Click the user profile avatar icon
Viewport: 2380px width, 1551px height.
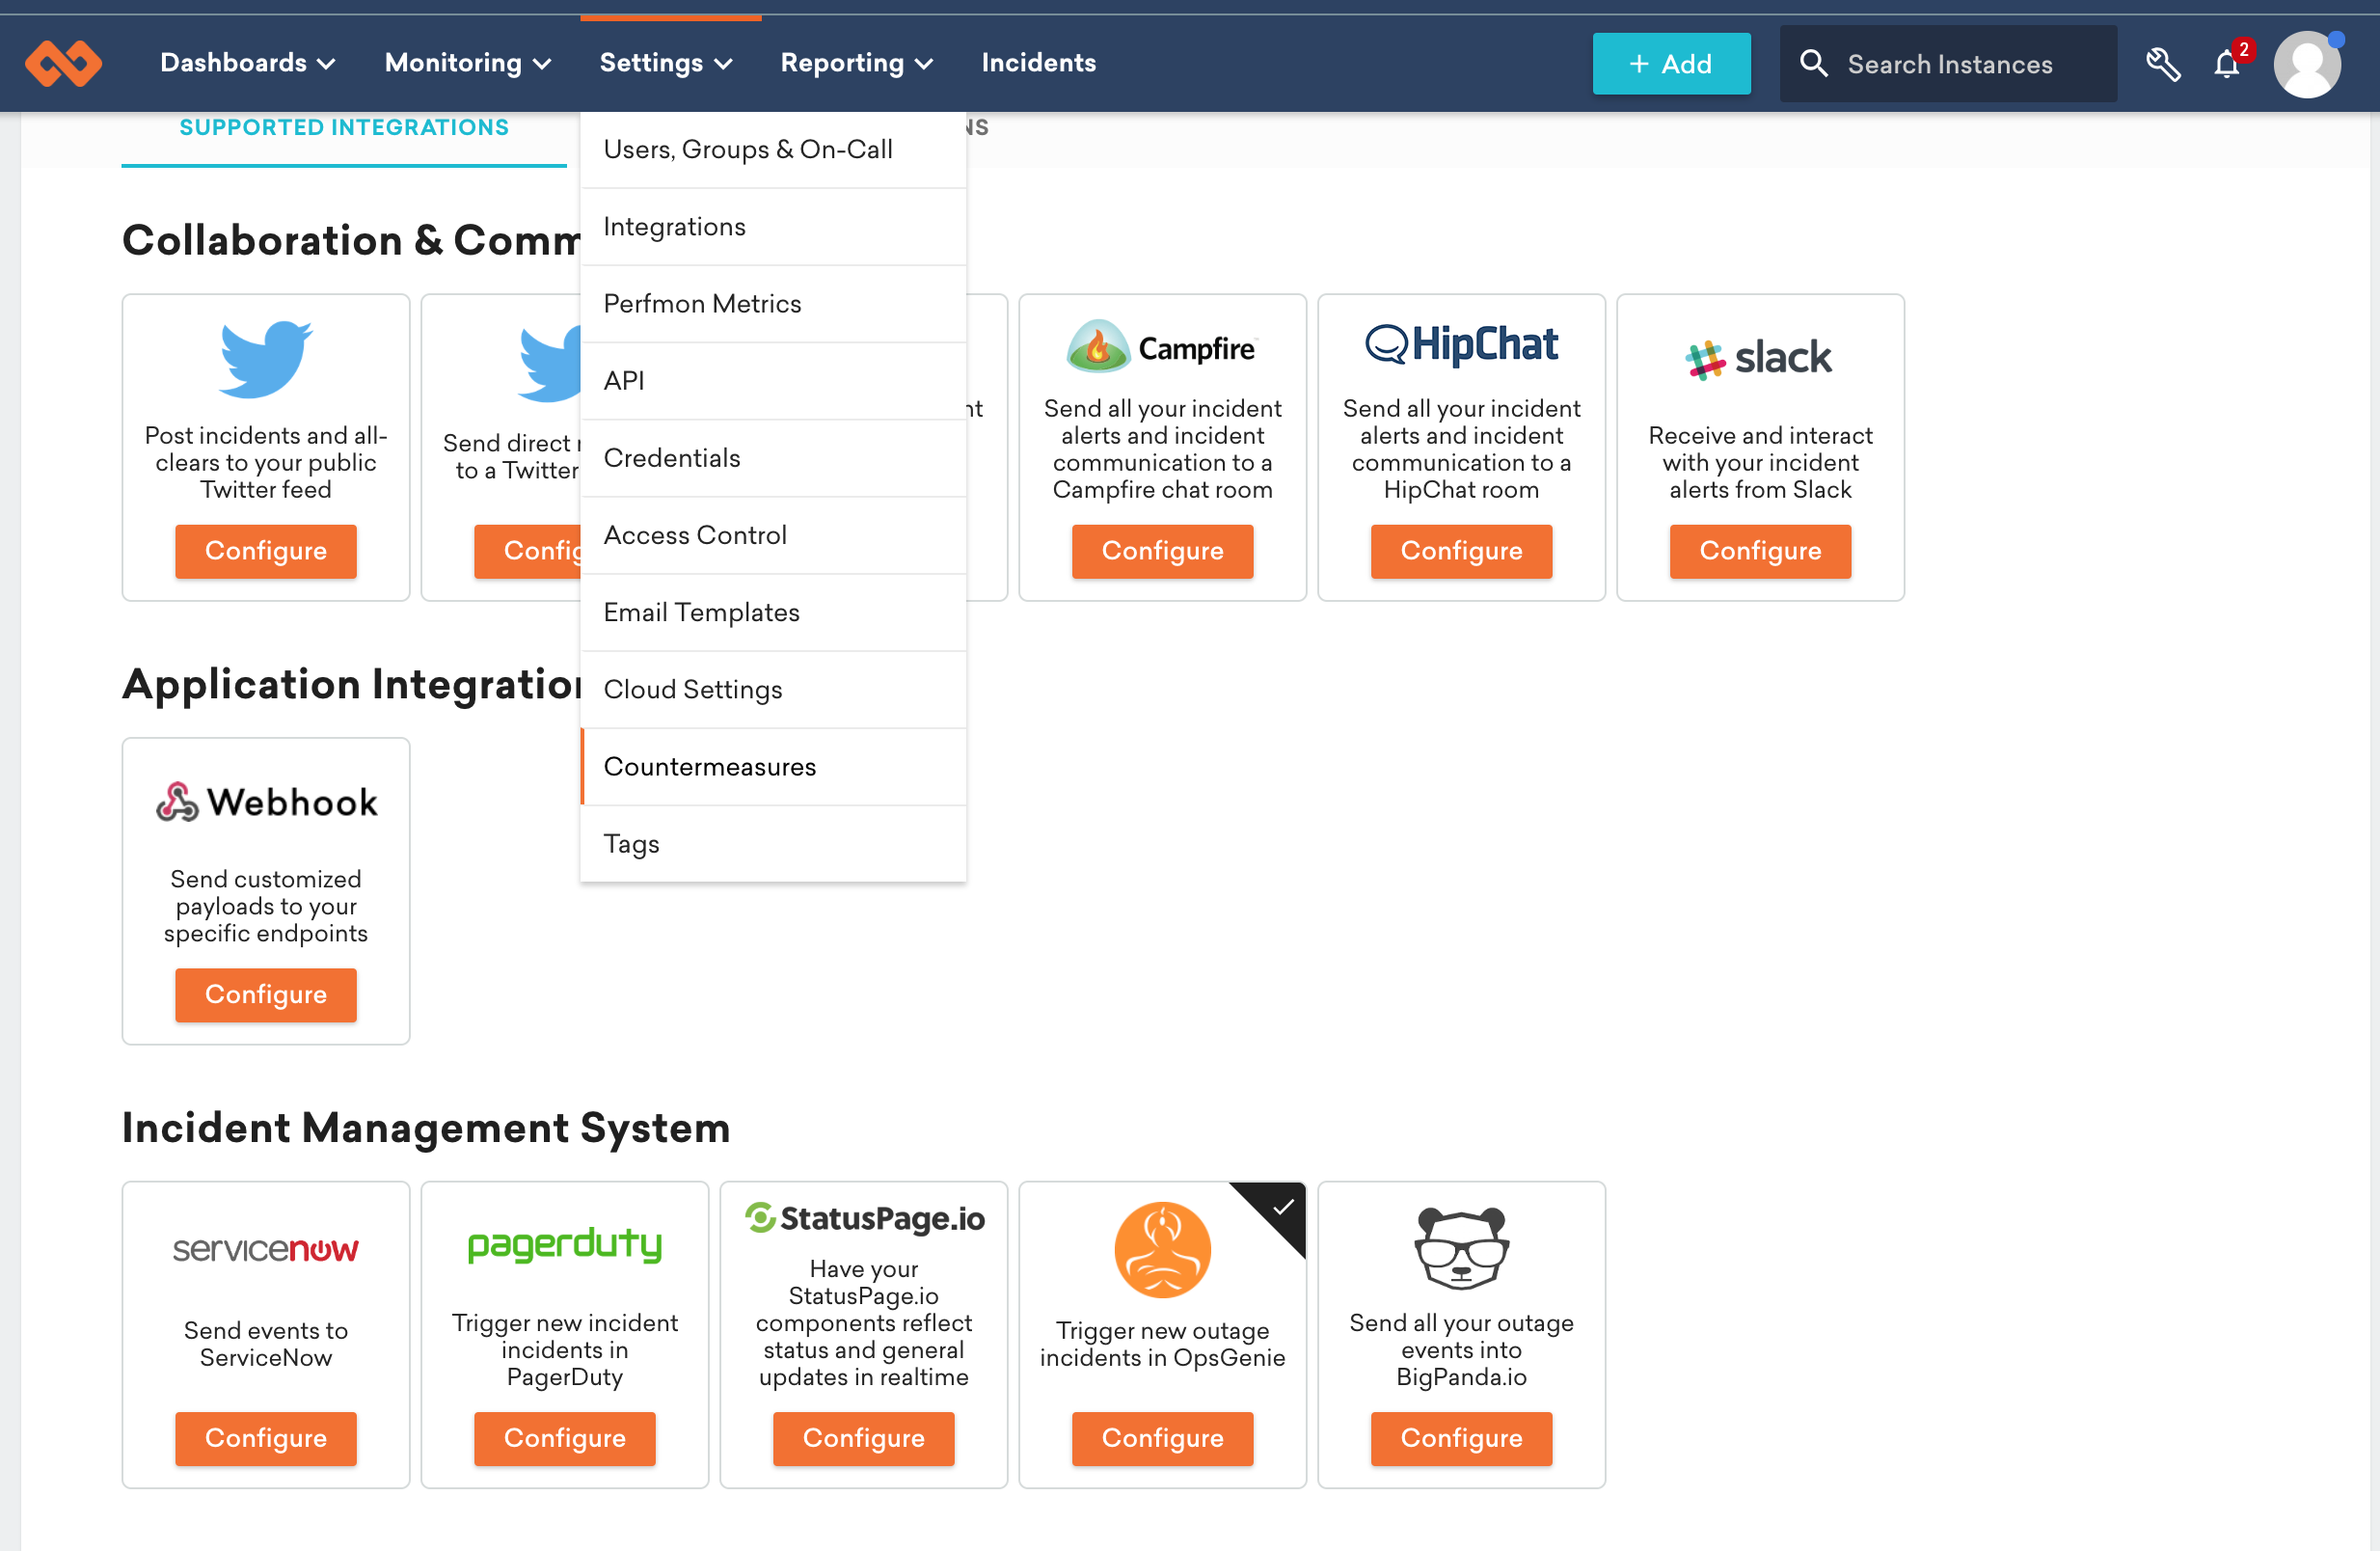pos(2307,65)
